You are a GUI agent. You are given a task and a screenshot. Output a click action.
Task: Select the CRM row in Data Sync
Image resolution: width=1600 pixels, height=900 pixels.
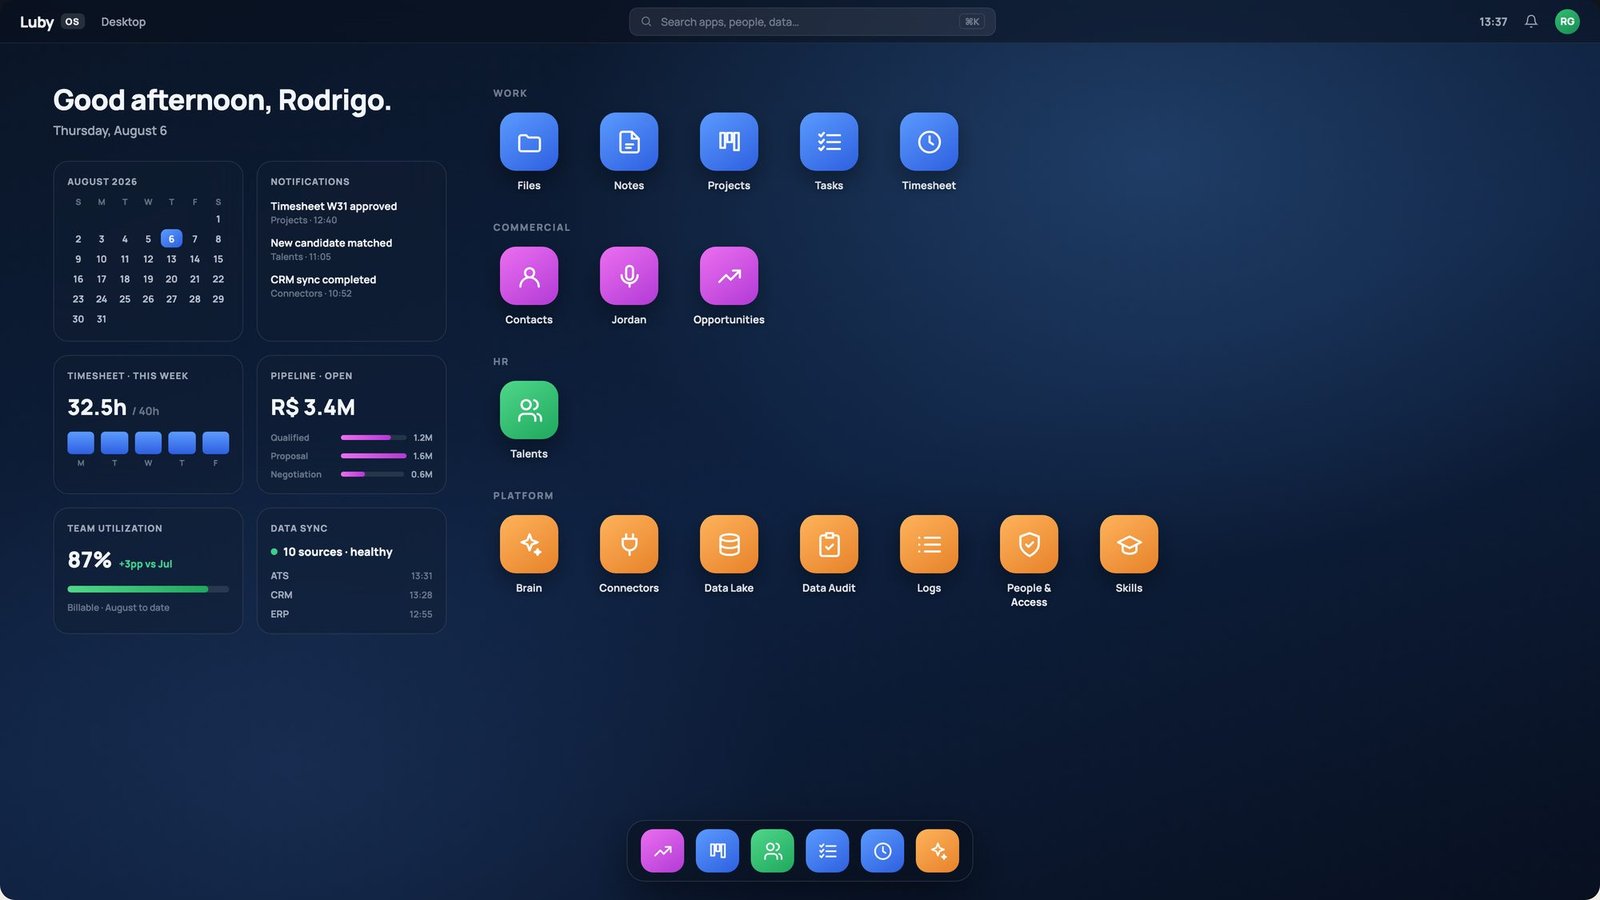(351, 595)
